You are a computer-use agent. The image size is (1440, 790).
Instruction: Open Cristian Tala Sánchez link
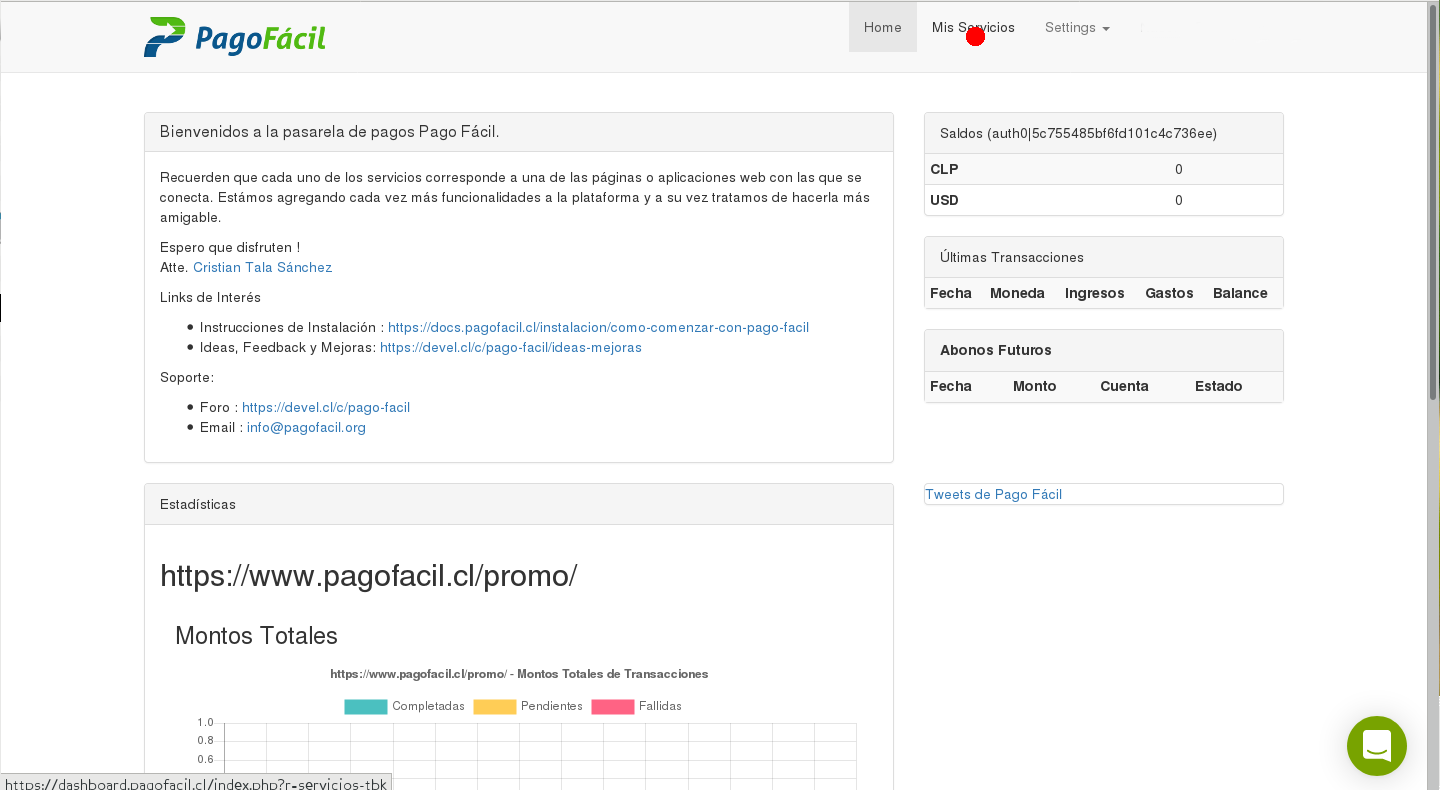[x=262, y=267]
